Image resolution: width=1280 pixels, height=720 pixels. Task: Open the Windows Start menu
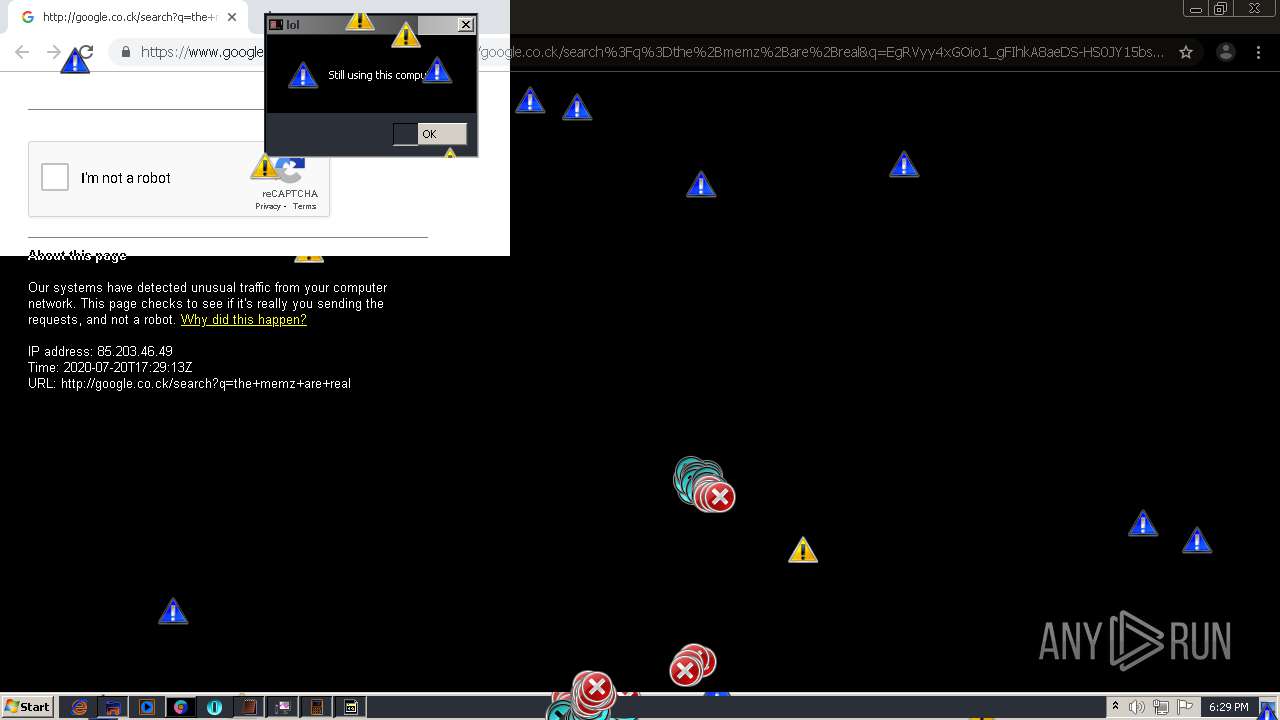coord(27,707)
